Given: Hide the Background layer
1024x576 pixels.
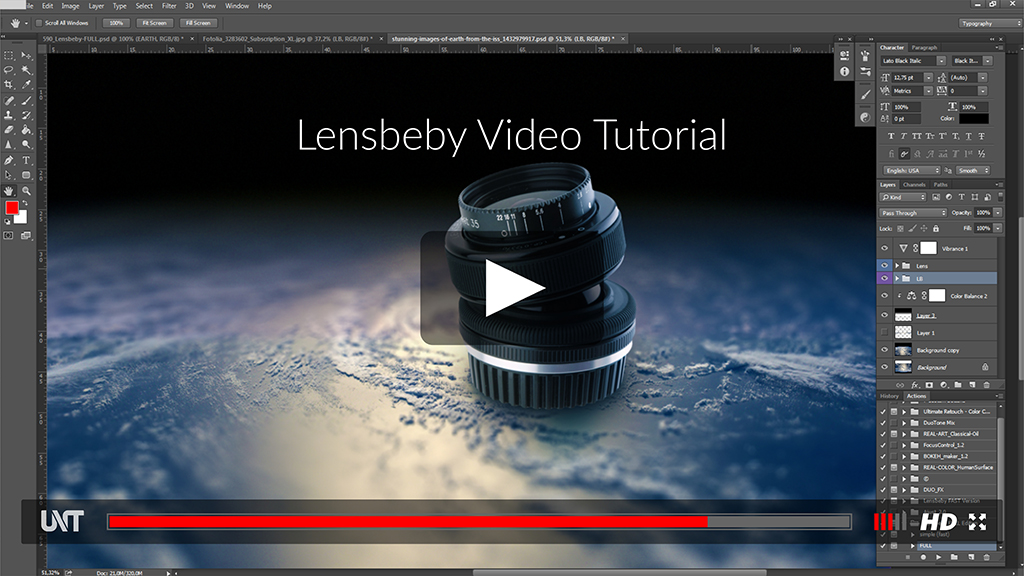Looking at the screenshot, I should click(x=885, y=367).
